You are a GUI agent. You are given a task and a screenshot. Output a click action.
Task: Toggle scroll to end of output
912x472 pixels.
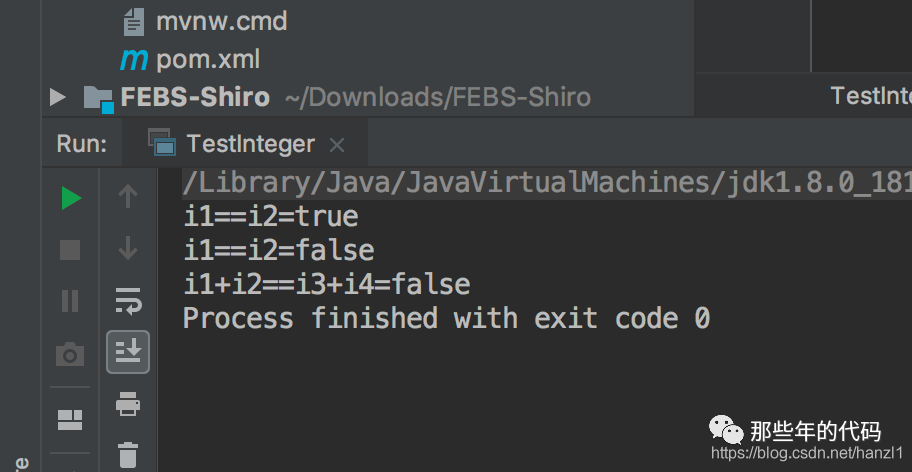coord(128,352)
